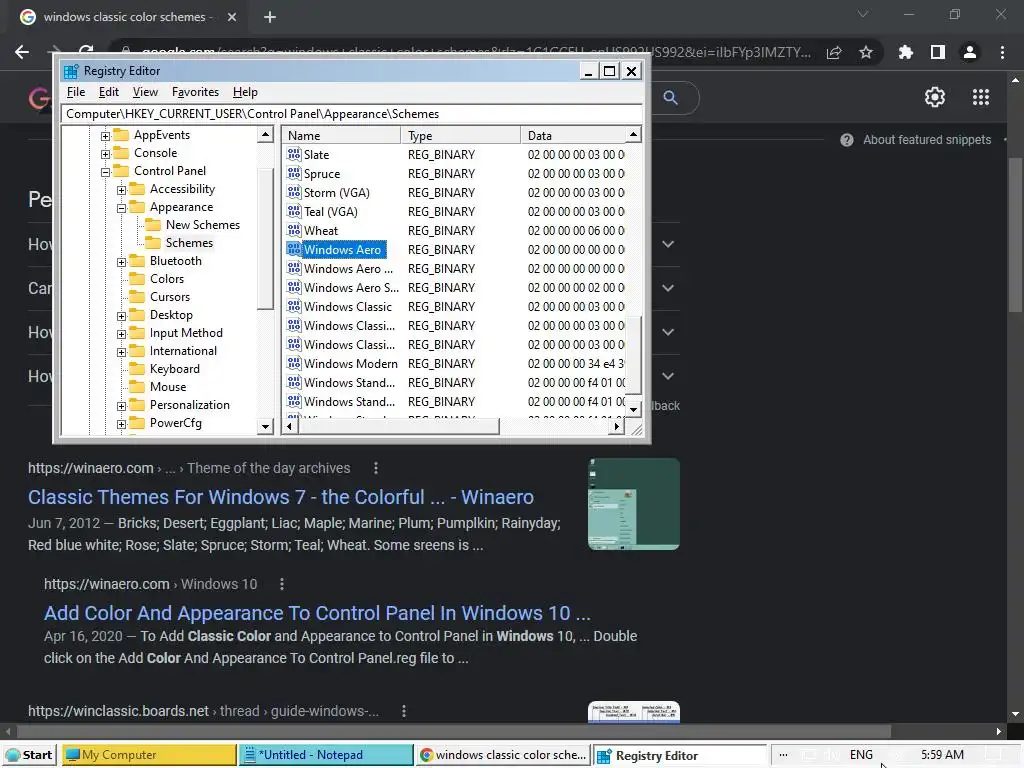The width and height of the screenshot is (1024, 768).
Task: Expand the International tree node
Action: (121, 352)
